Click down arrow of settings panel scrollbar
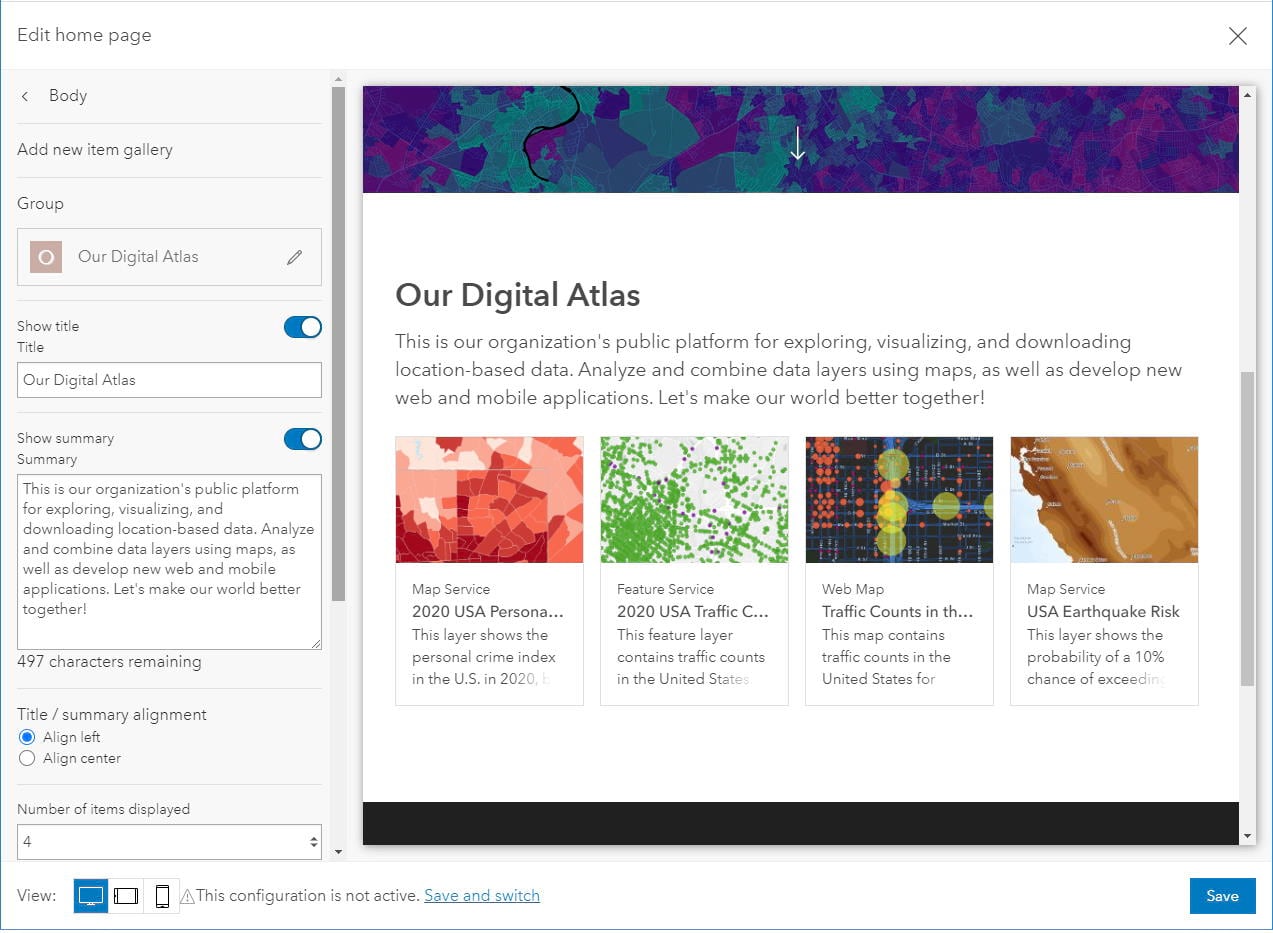This screenshot has width=1273, height=933. tap(338, 852)
